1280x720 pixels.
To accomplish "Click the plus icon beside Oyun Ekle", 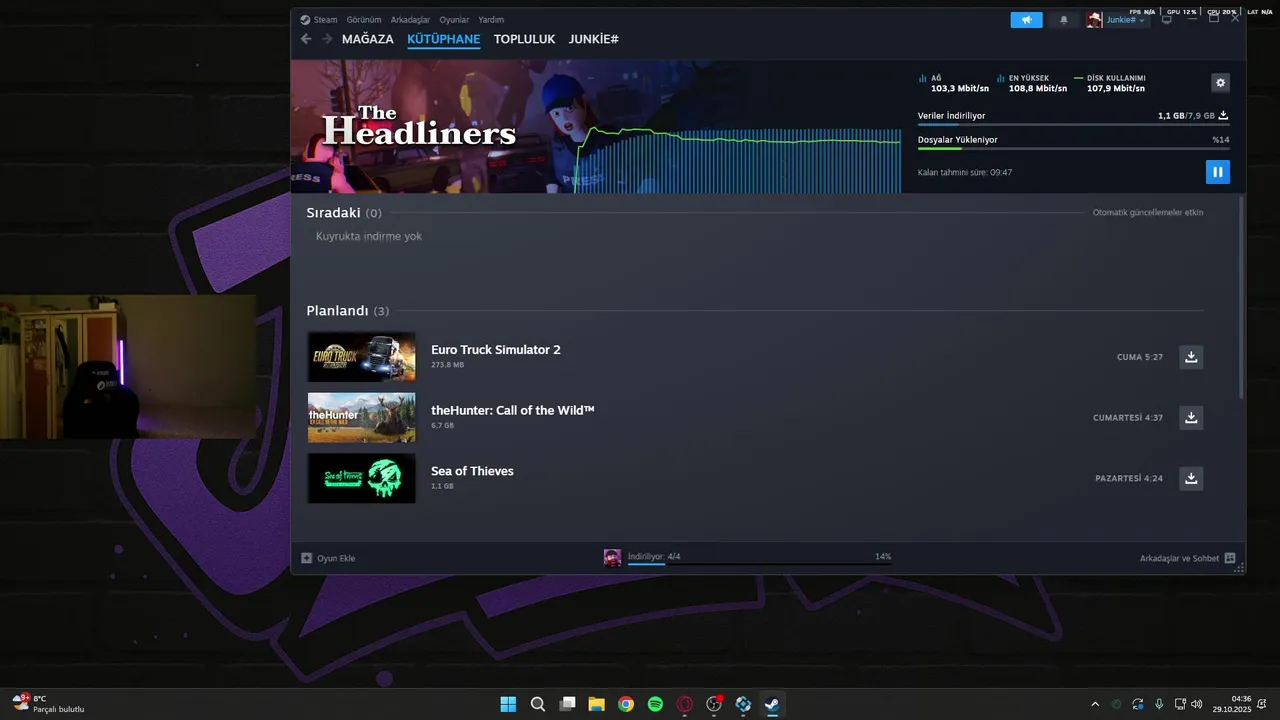I will (307, 558).
